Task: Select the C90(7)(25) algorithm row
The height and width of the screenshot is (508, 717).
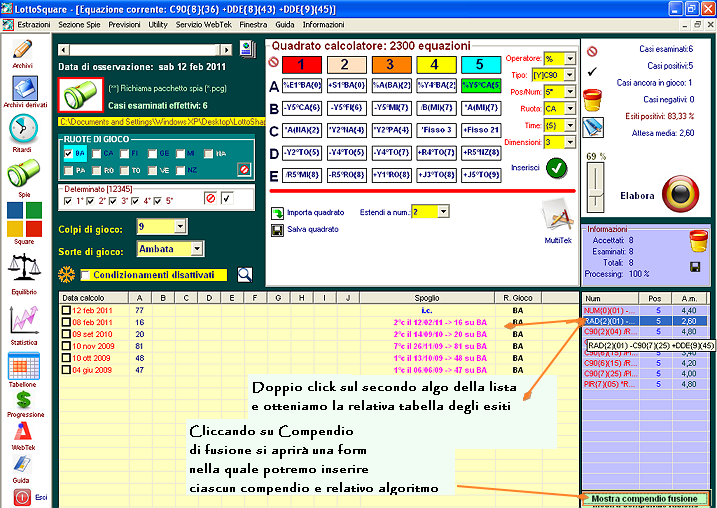Action: coord(645,374)
